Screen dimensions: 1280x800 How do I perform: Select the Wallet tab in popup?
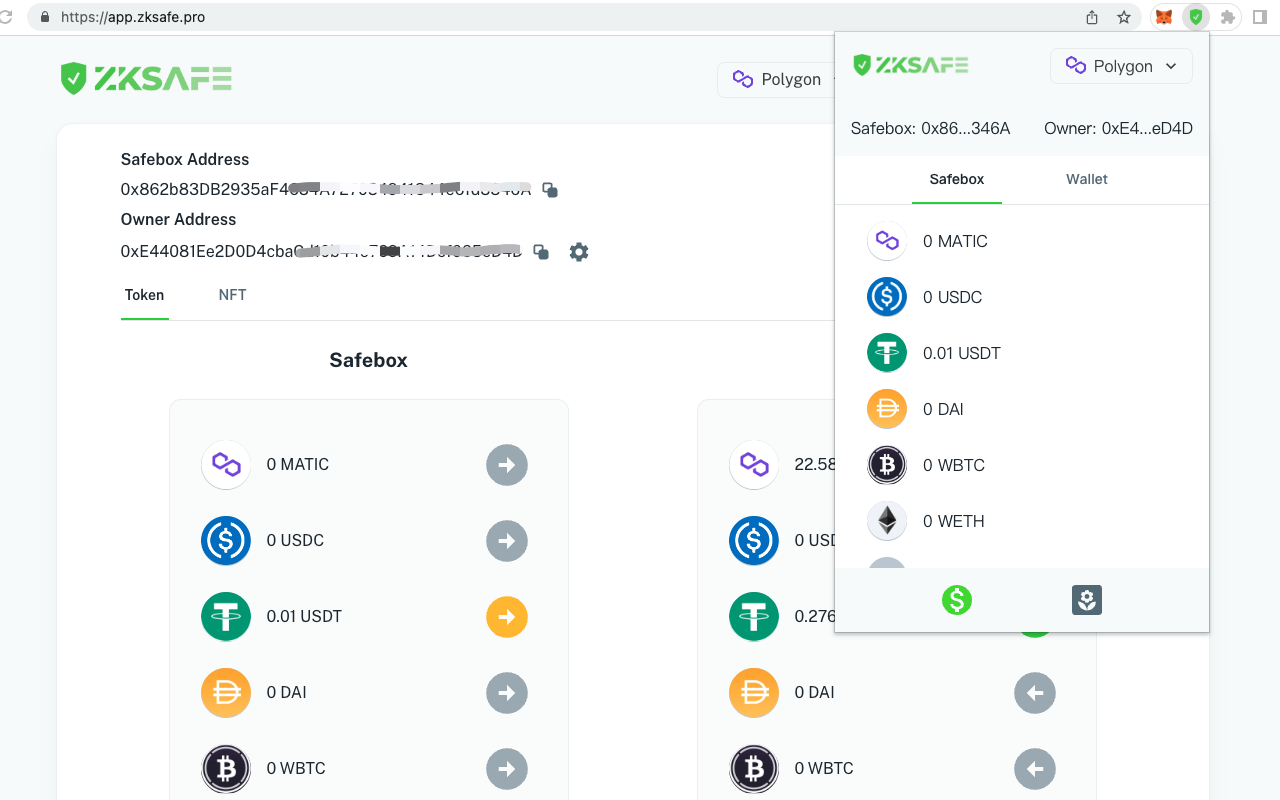click(1087, 179)
